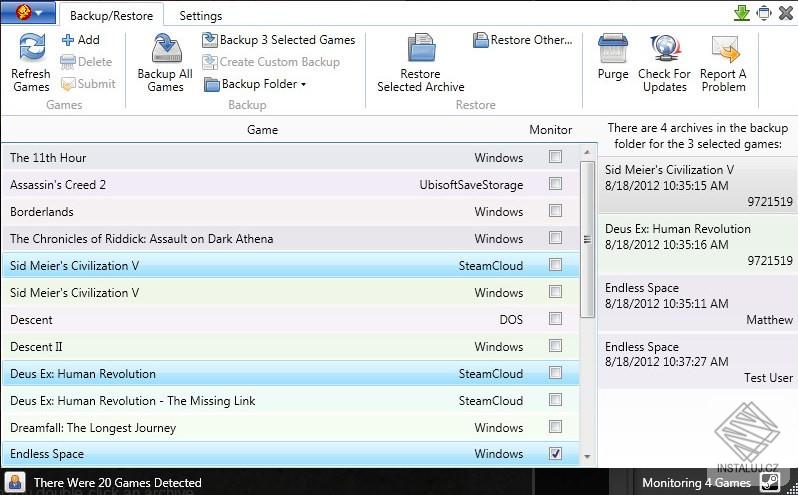Select Chronicles of Riddick: Assault on Dark Athena
Image resolution: width=798 pixels, height=495 pixels.
tap(291, 238)
